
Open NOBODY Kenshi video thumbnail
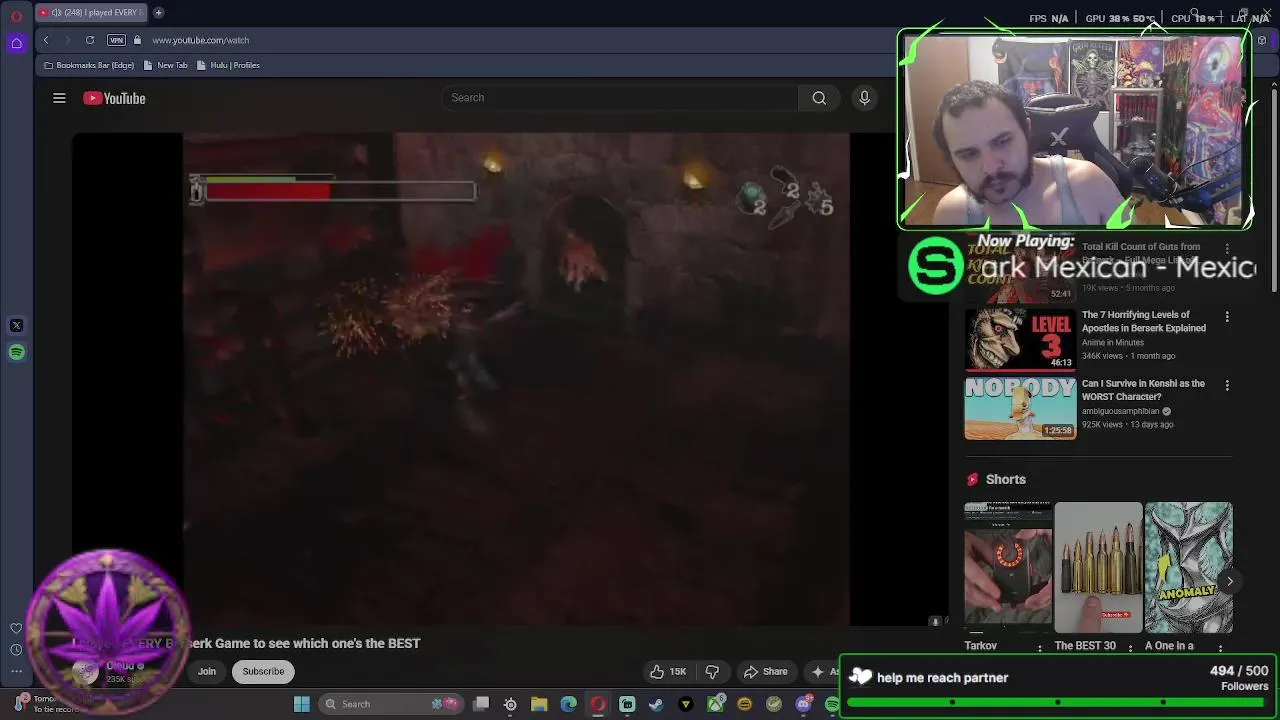click(1020, 408)
